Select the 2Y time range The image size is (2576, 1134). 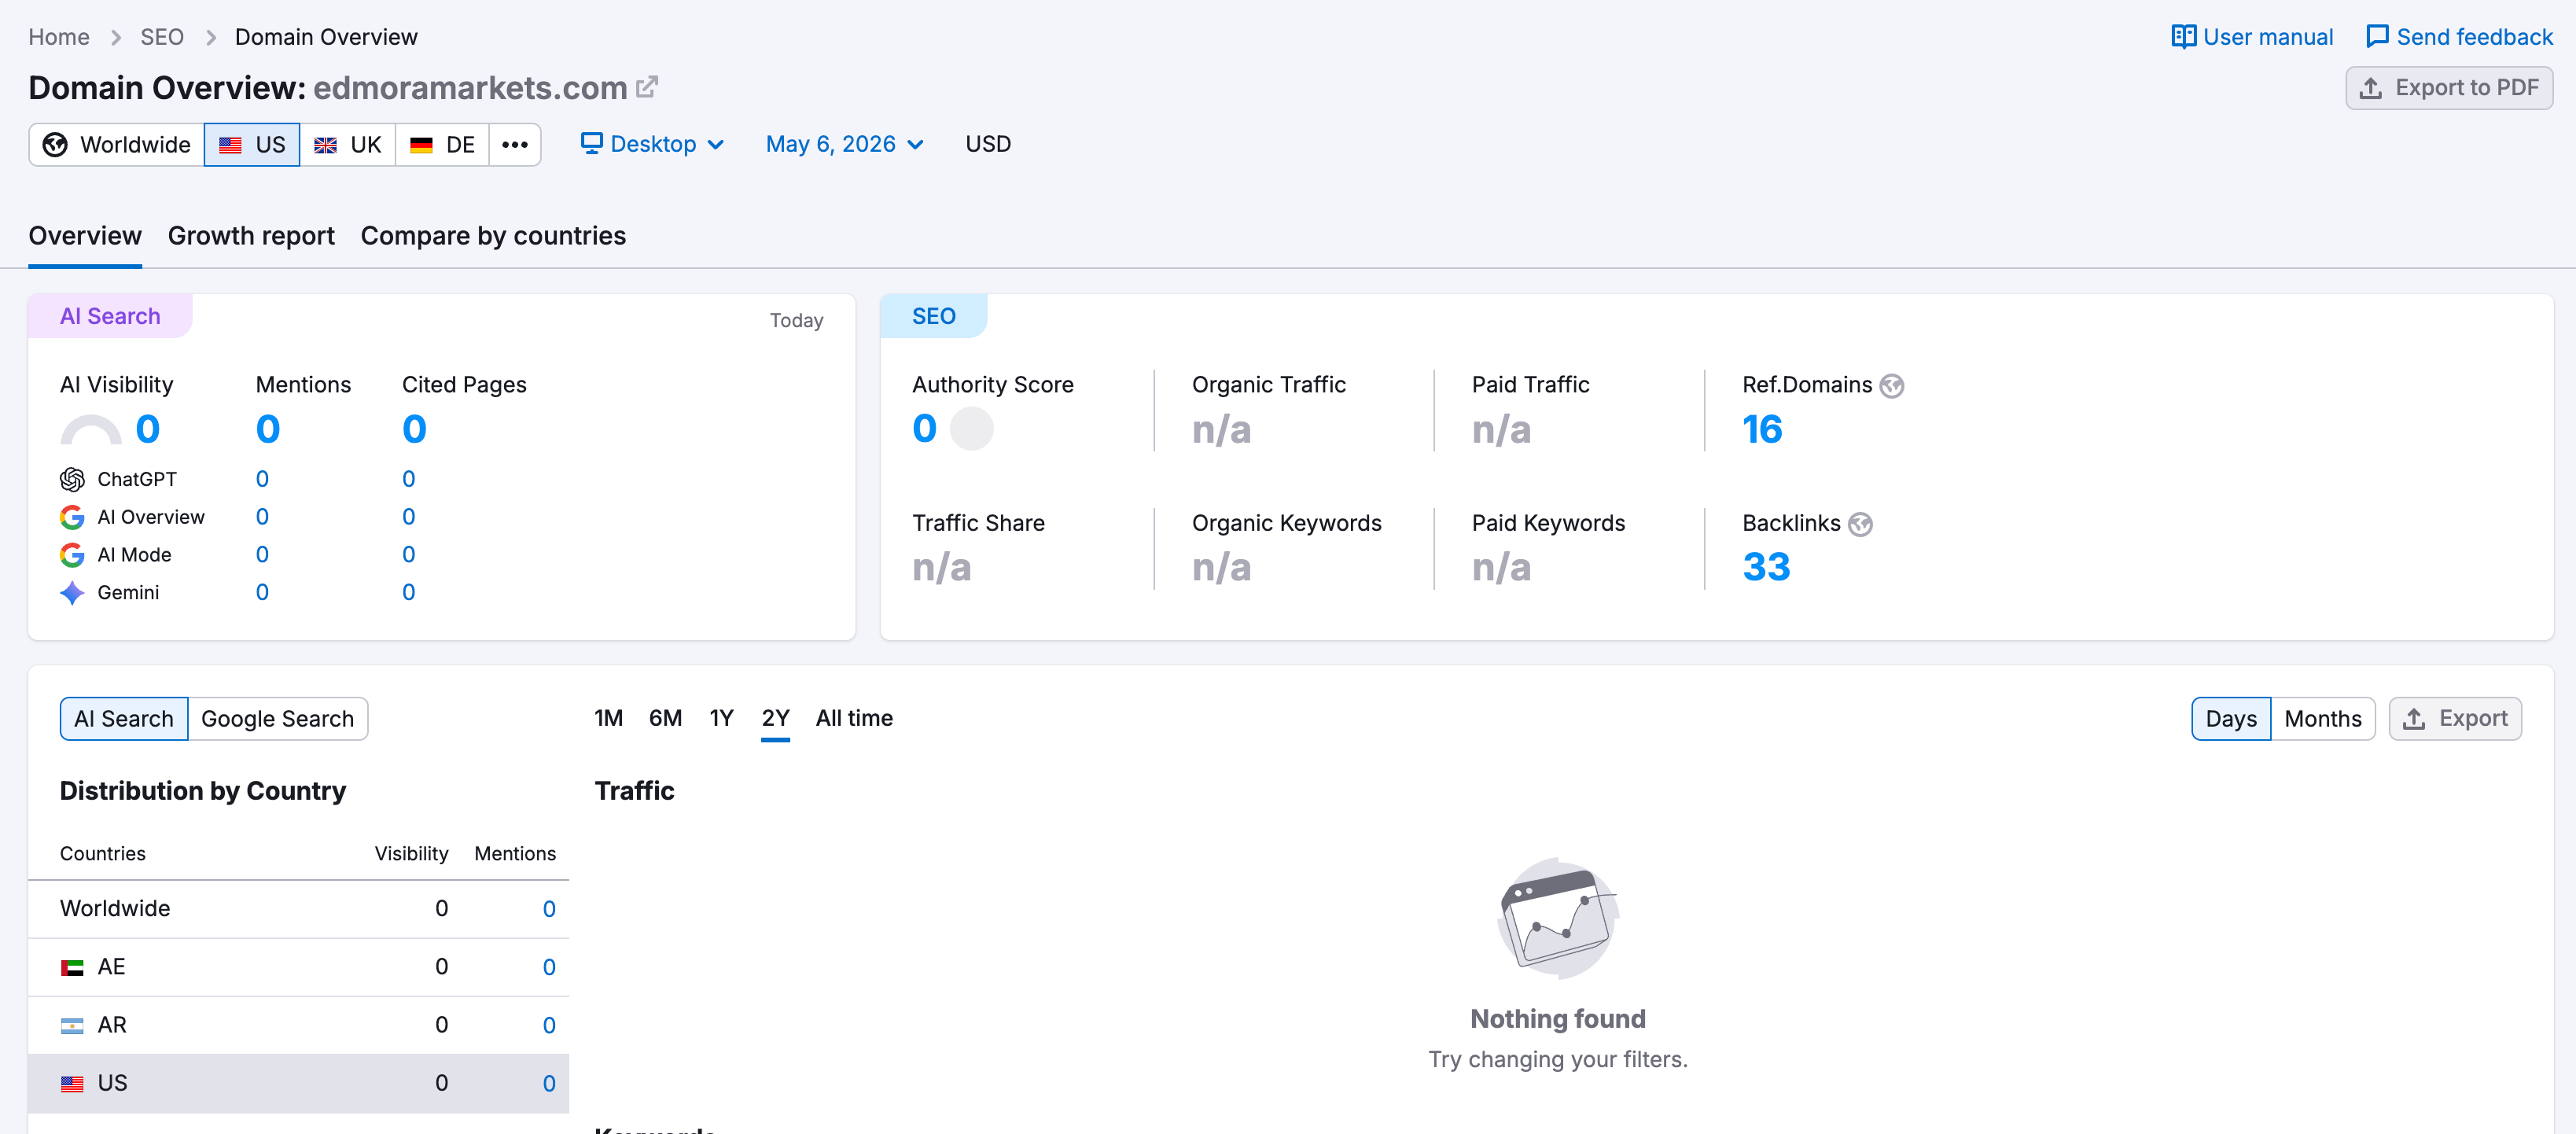(775, 718)
